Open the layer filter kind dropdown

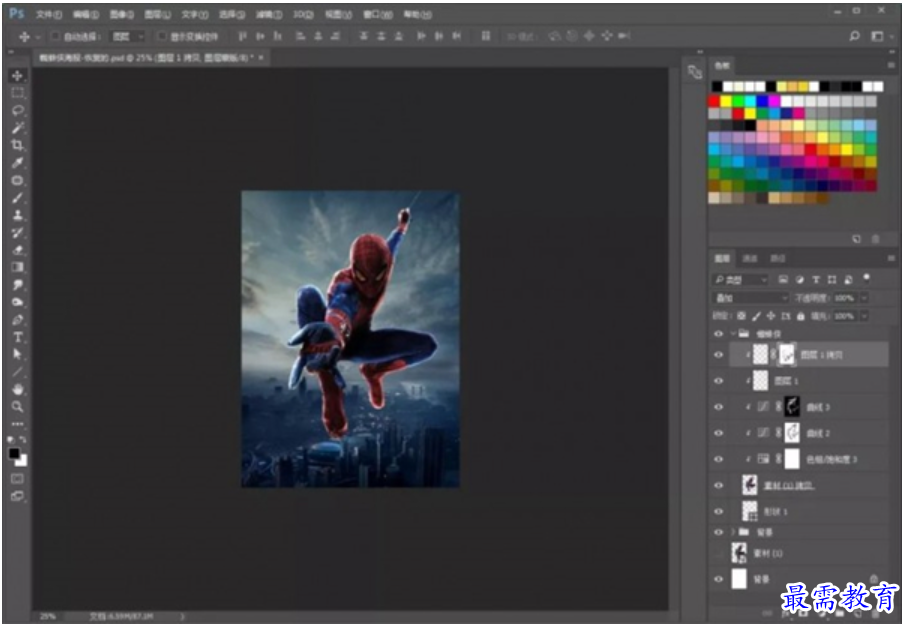pyautogui.click(x=741, y=280)
